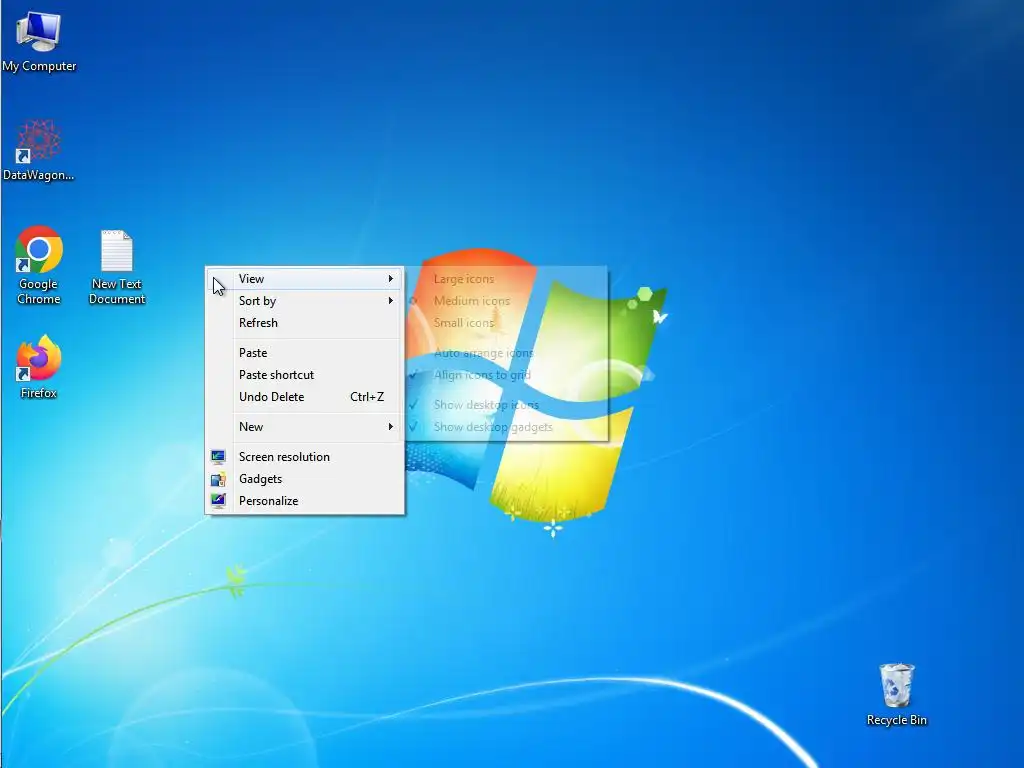
Task: Click the Personalize menu icon
Action: point(218,501)
